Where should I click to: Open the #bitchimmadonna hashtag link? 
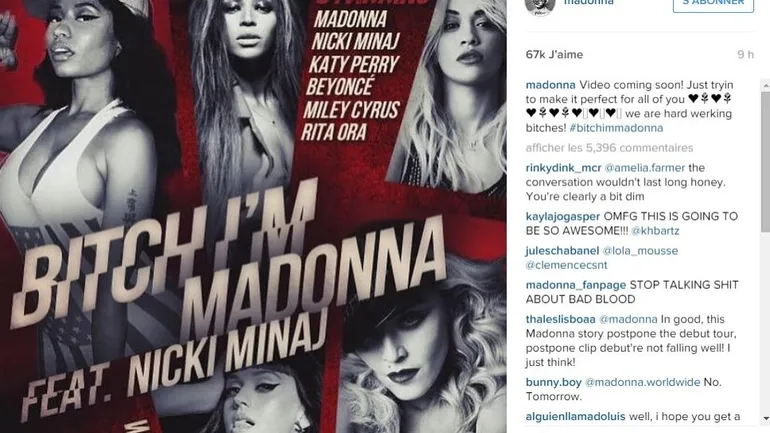pos(616,128)
